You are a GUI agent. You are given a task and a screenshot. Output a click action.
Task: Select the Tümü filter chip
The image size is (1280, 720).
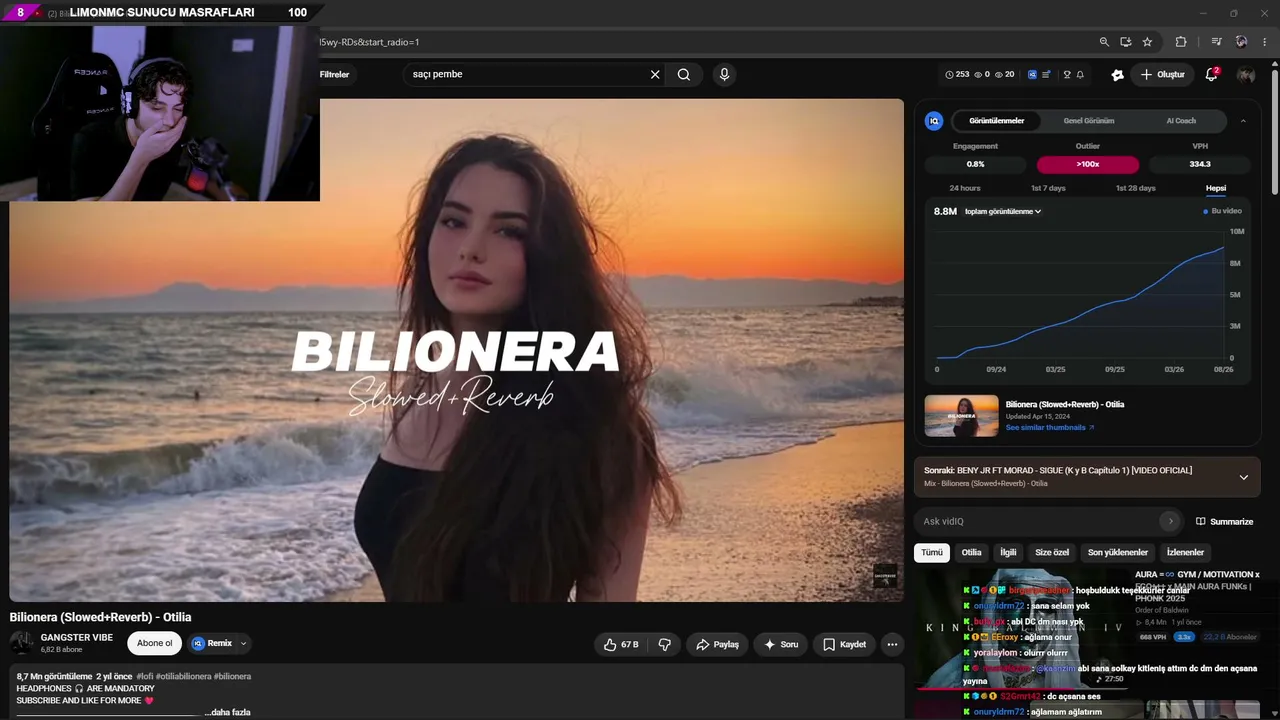[932, 552]
